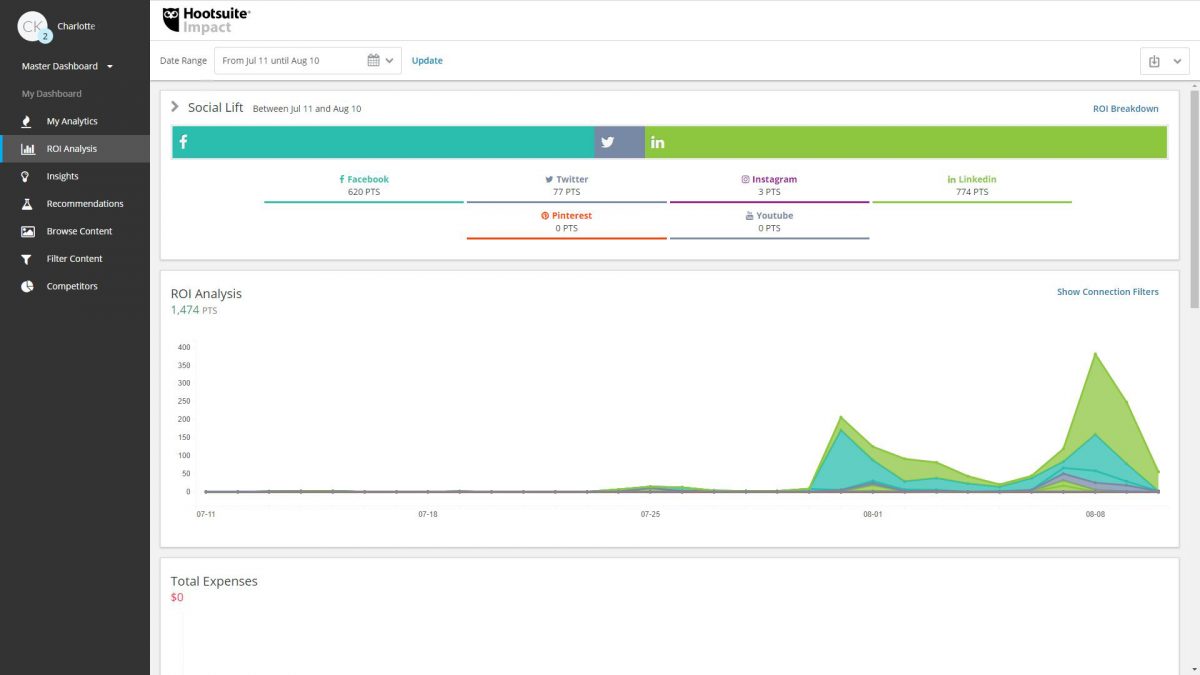
Task: Click the page's vertical scrollbar thumb
Action: 1194,200
